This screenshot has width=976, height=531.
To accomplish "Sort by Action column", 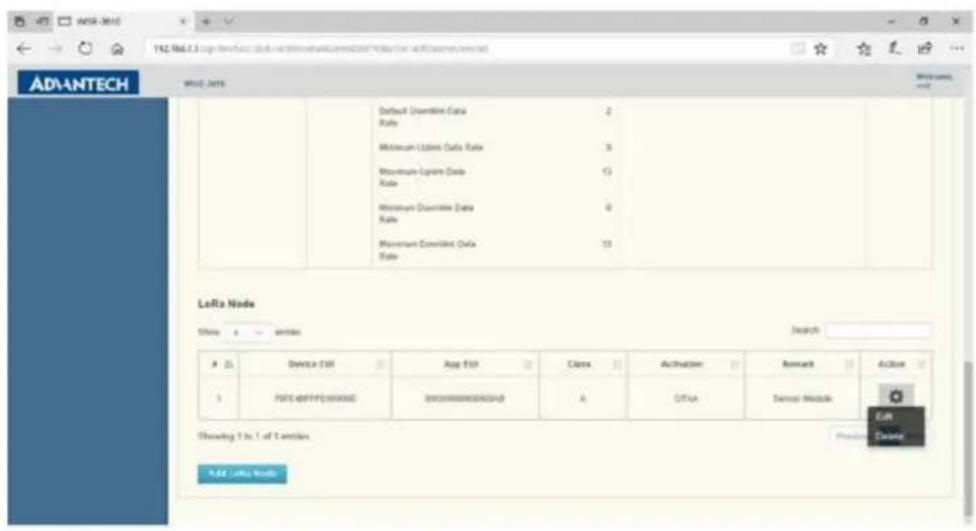I will pyautogui.click(x=896, y=364).
